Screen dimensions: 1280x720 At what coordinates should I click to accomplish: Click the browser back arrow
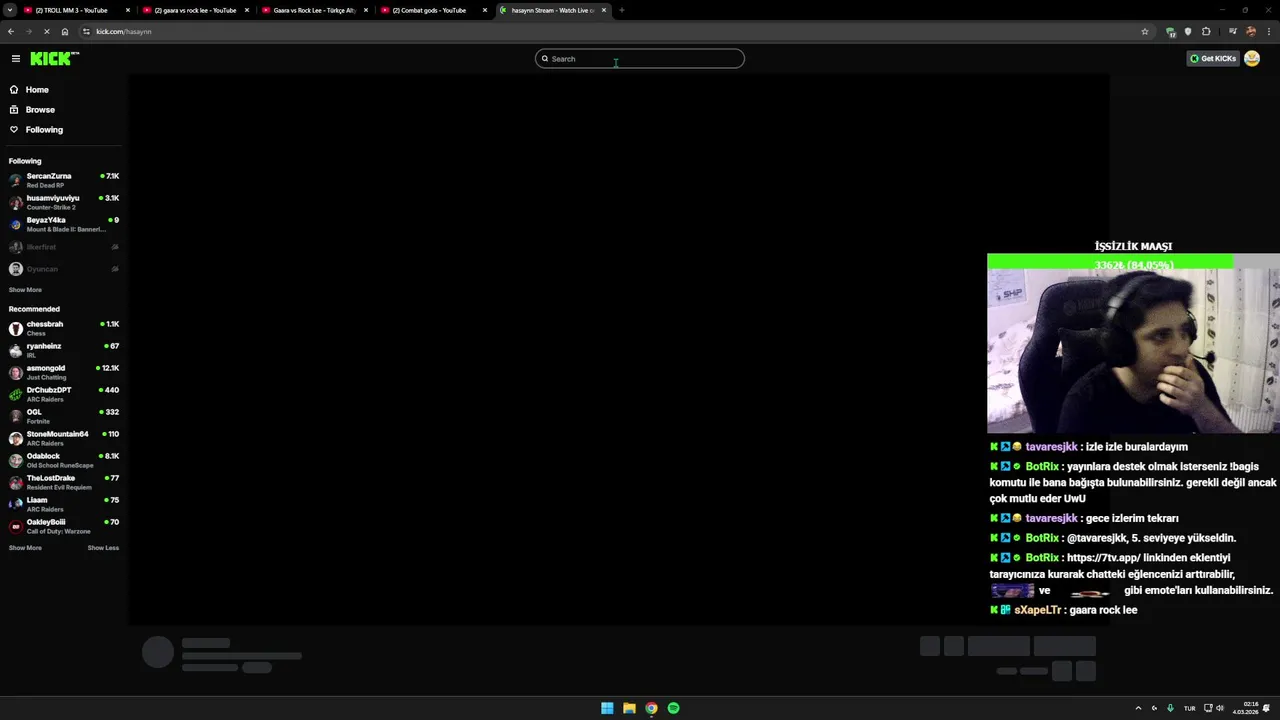click(11, 31)
